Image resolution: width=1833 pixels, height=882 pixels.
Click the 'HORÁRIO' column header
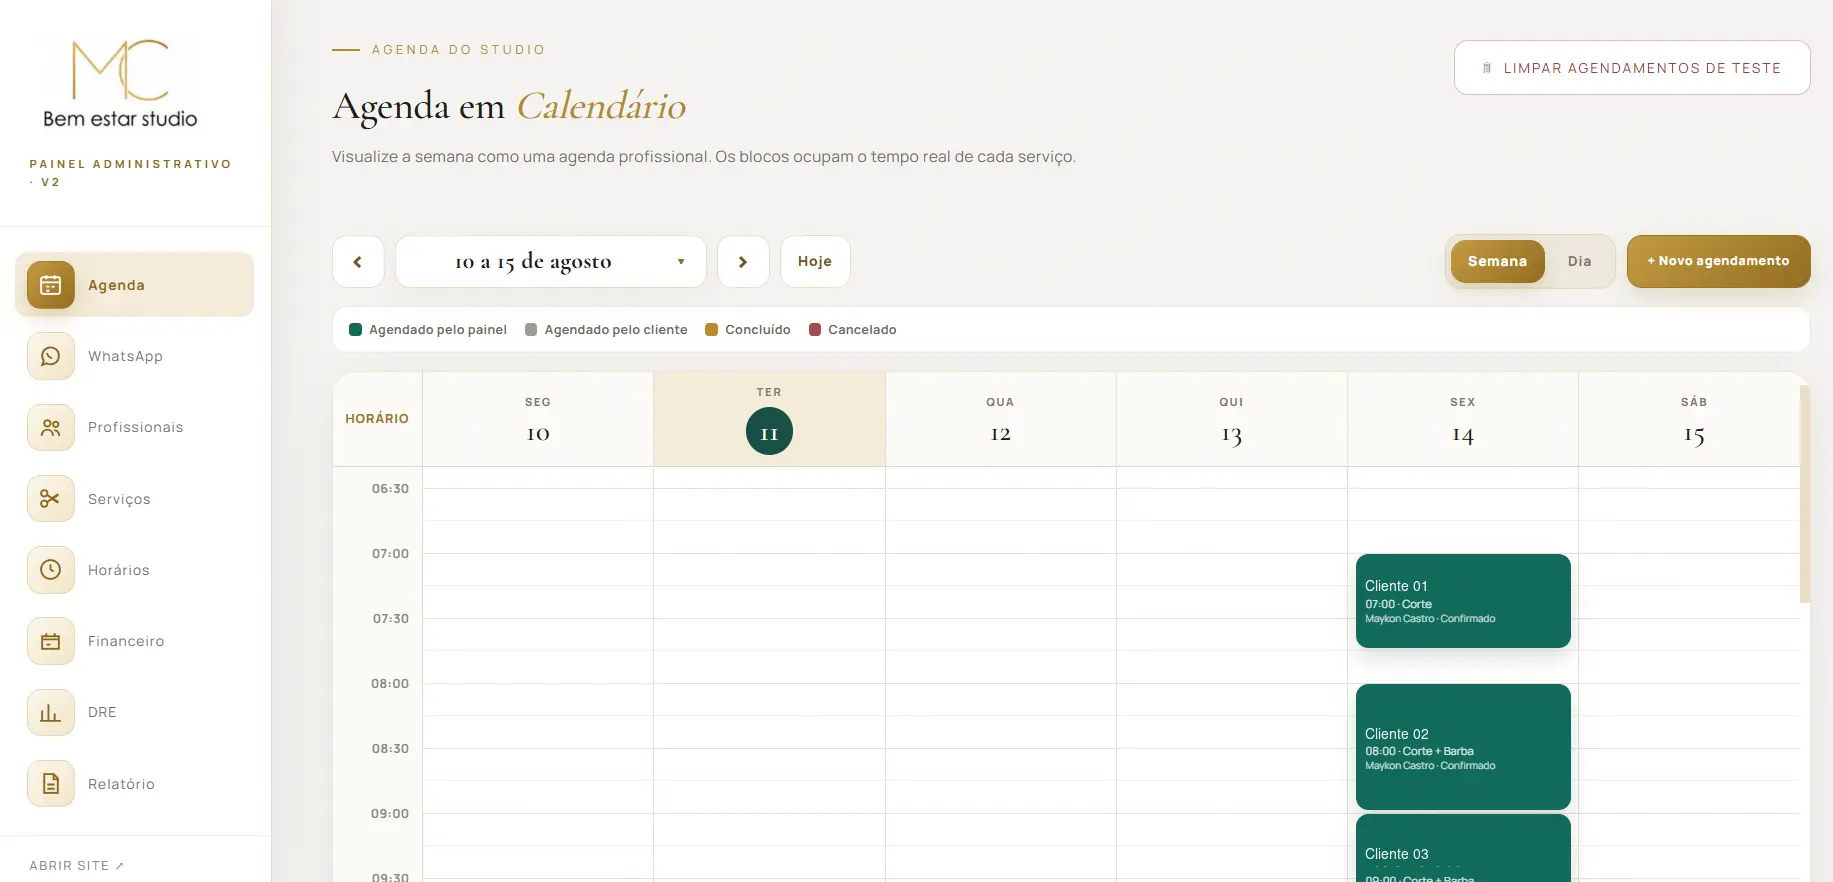click(x=377, y=419)
